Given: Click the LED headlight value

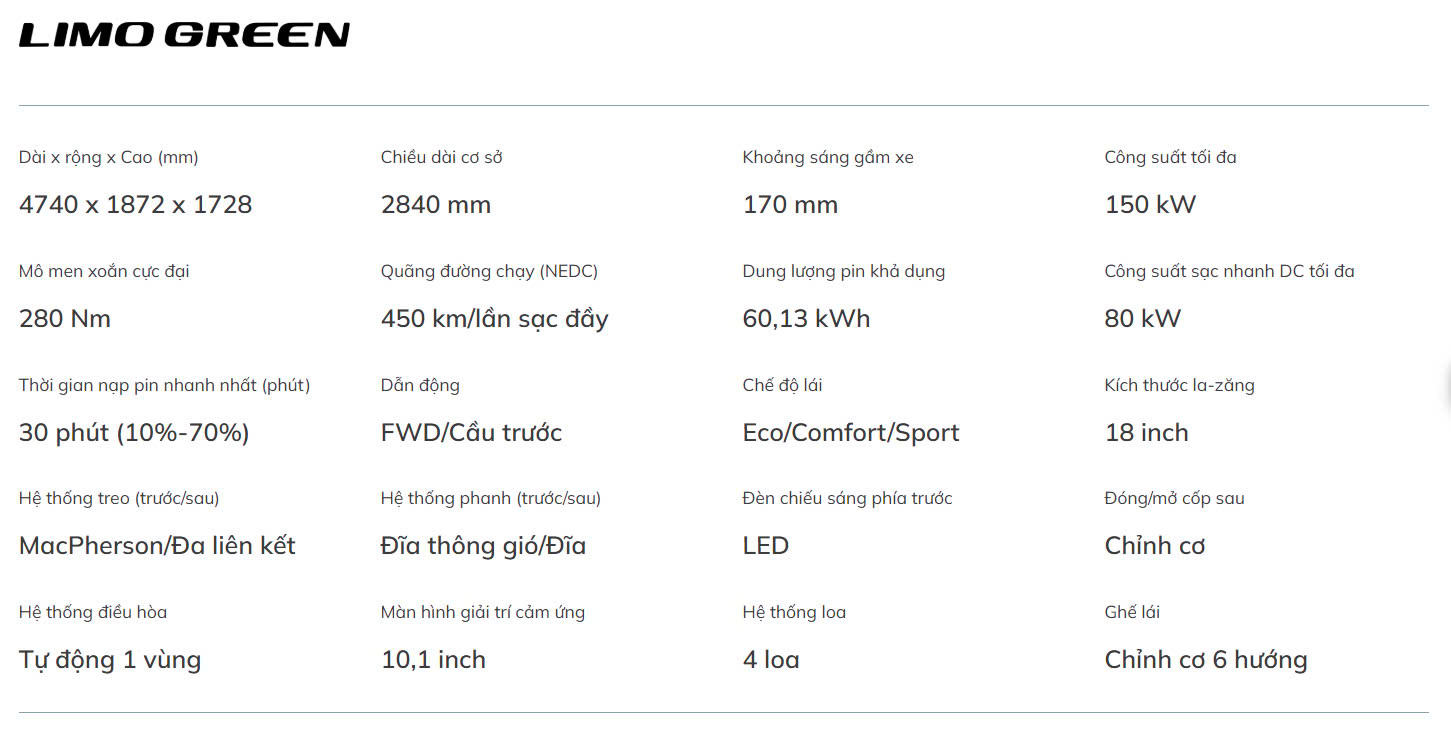Looking at the screenshot, I should (765, 546).
